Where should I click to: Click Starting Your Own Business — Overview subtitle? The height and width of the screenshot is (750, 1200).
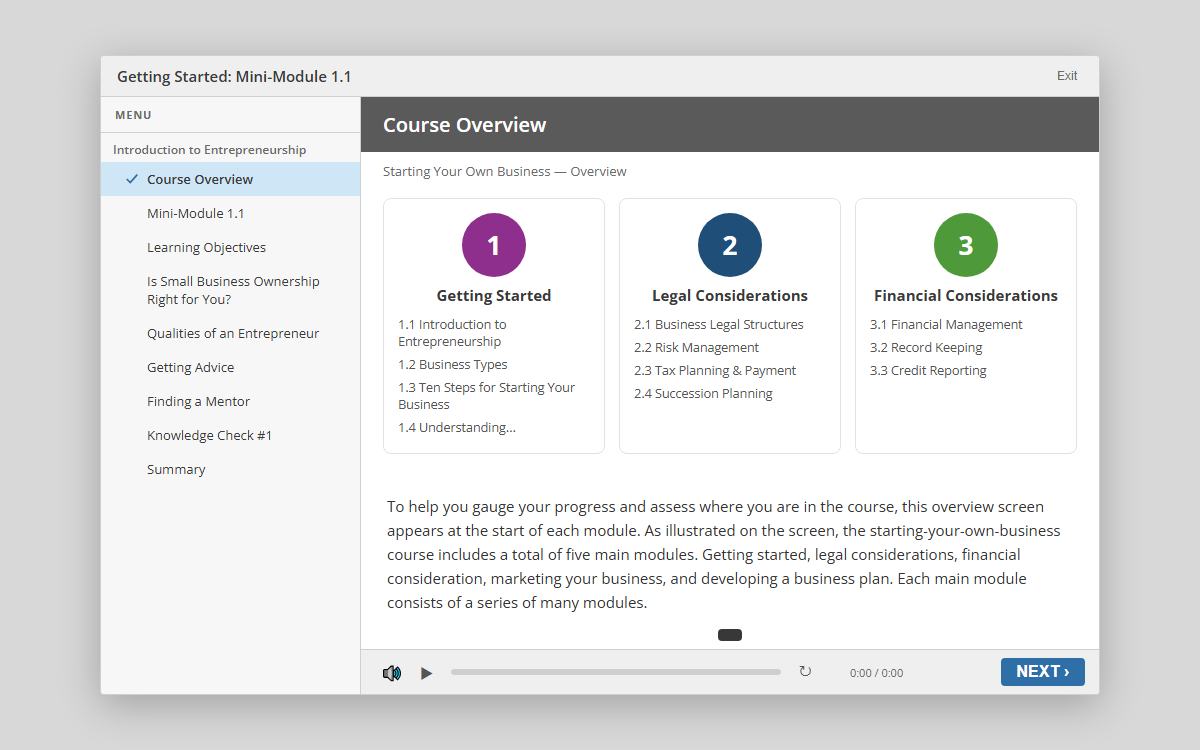(505, 171)
